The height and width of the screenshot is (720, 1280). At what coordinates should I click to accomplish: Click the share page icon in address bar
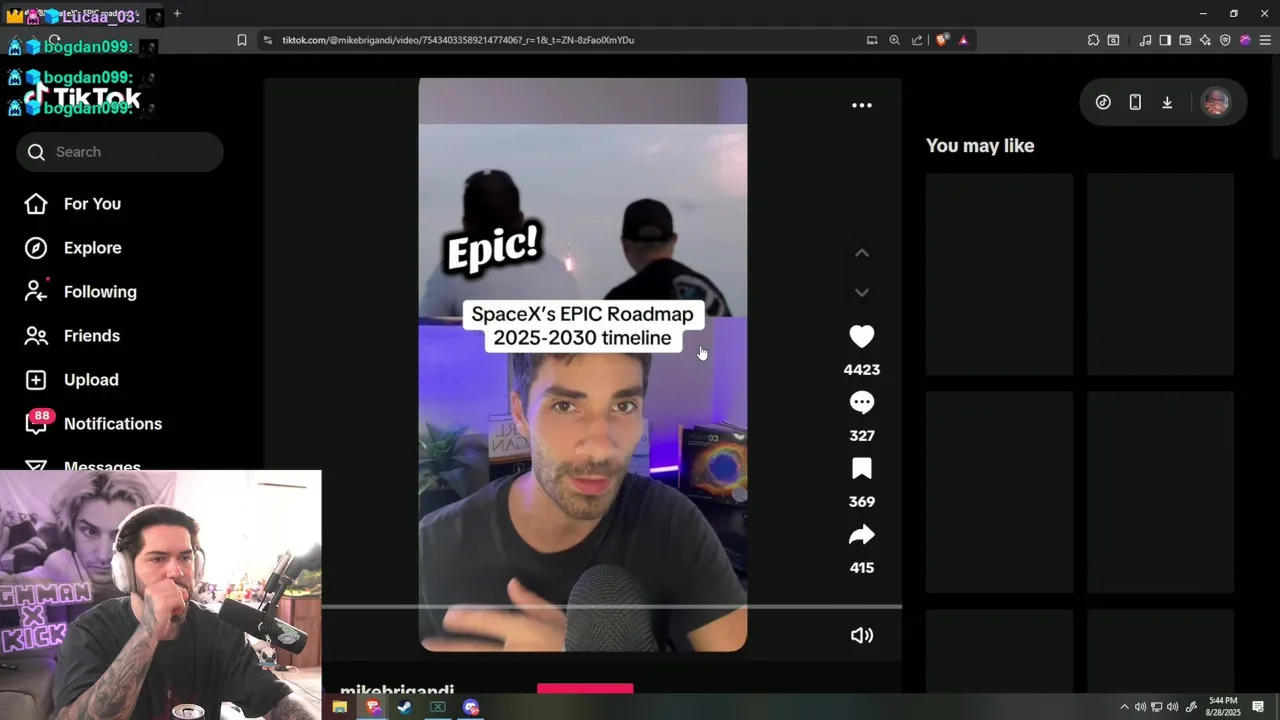click(x=917, y=40)
